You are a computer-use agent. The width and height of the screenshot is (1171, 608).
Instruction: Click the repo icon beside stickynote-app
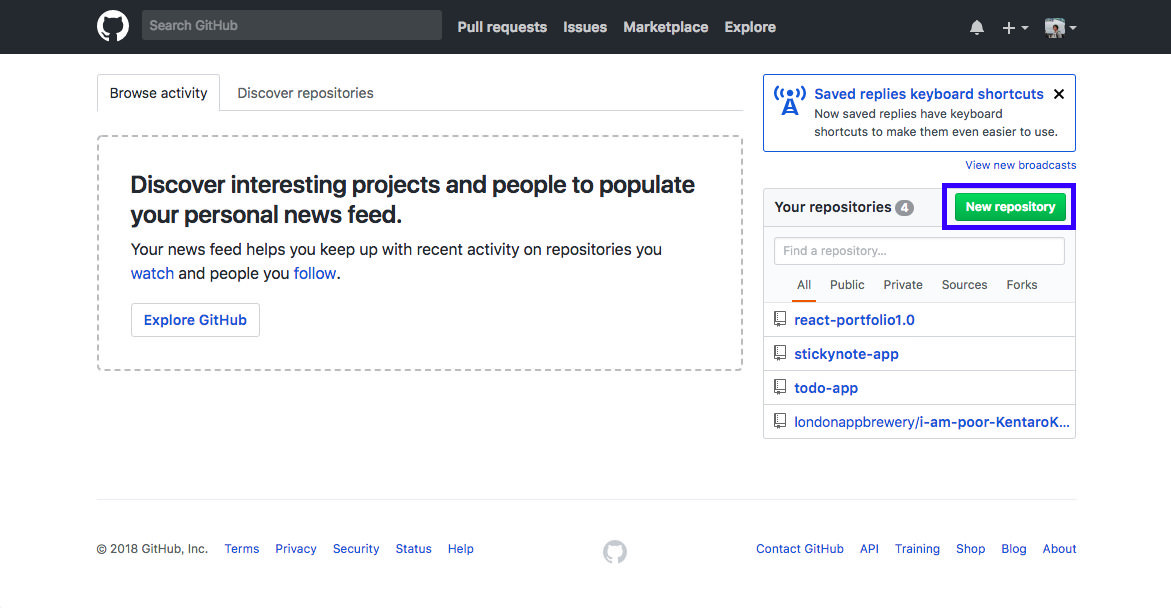pos(780,353)
